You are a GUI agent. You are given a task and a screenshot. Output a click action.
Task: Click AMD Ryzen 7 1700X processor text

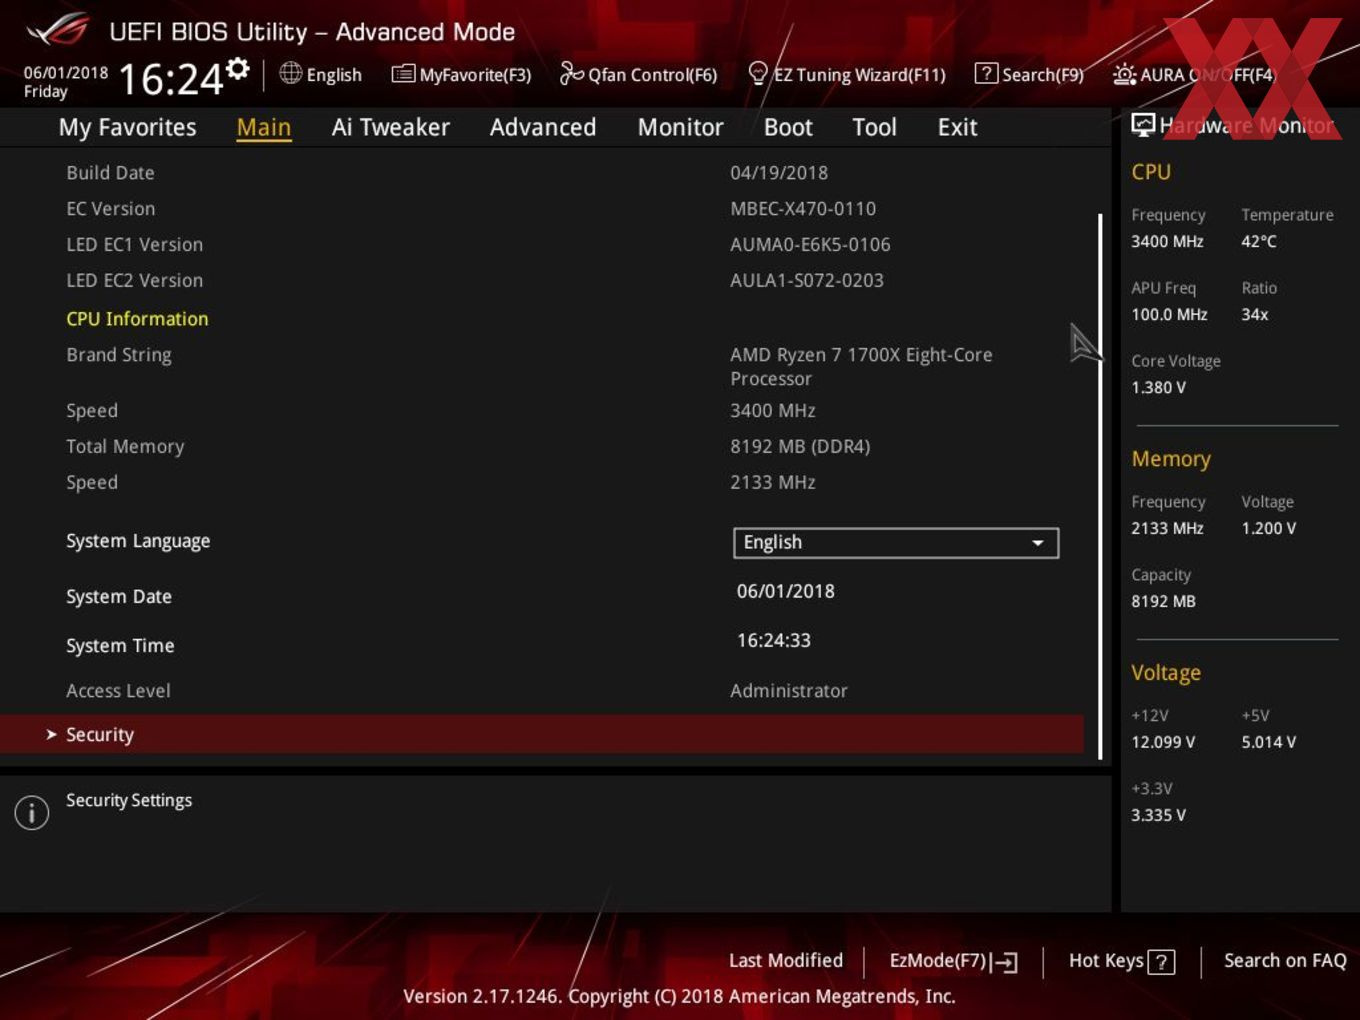pyautogui.click(x=861, y=367)
